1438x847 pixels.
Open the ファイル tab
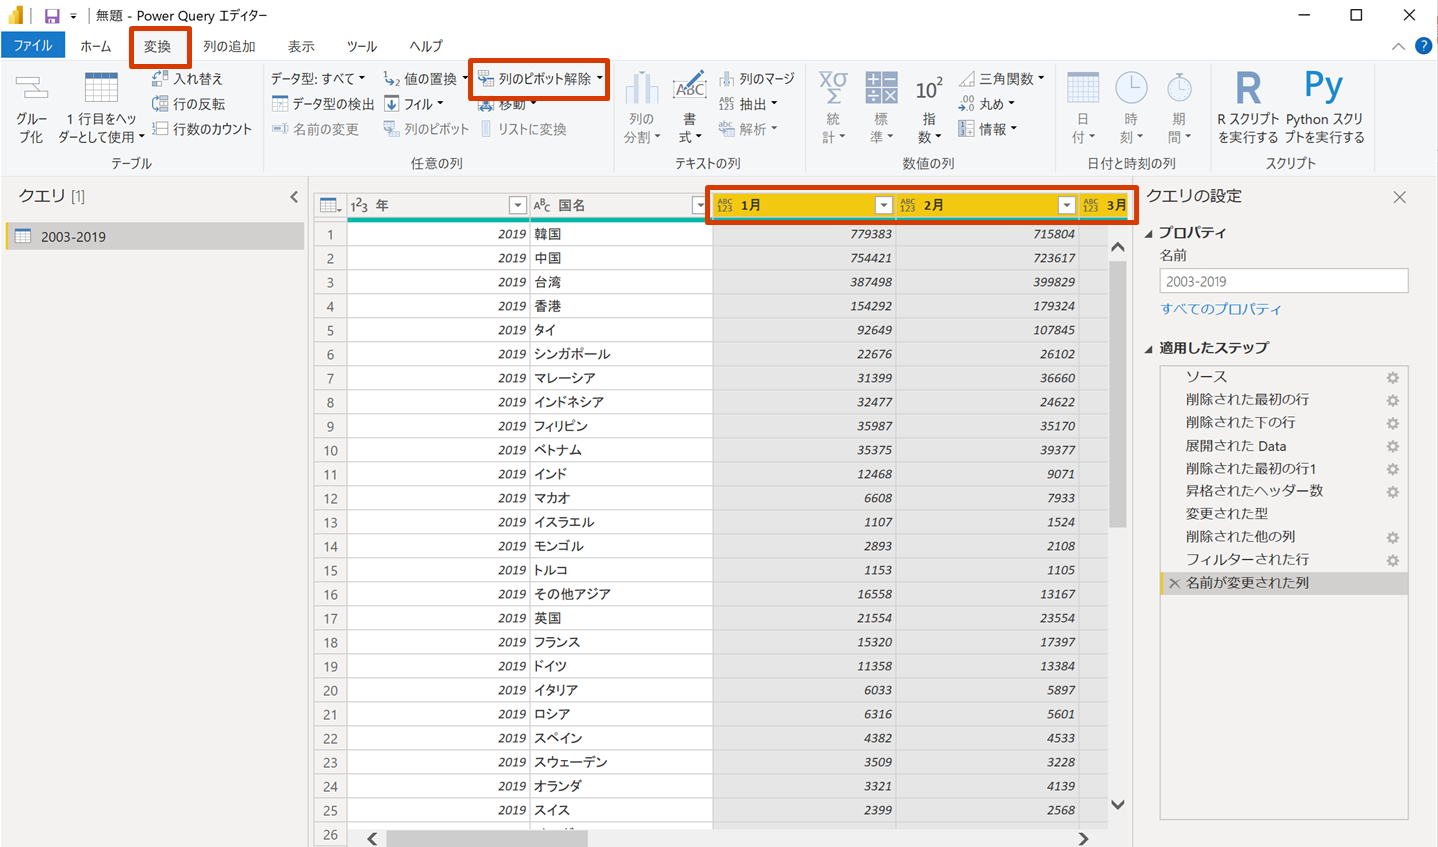[33, 46]
